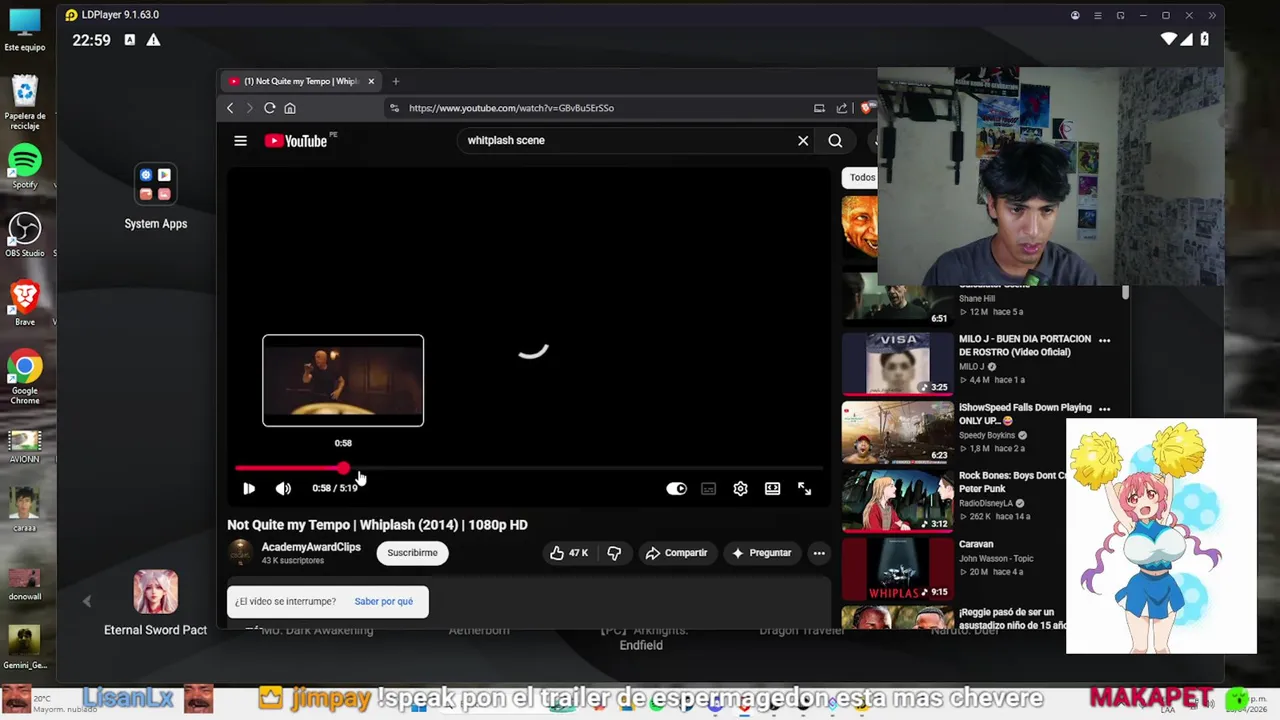This screenshot has height=720, width=1280.
Task: Open the Papelera de reciclaje icon
Action: pos(25,103)
